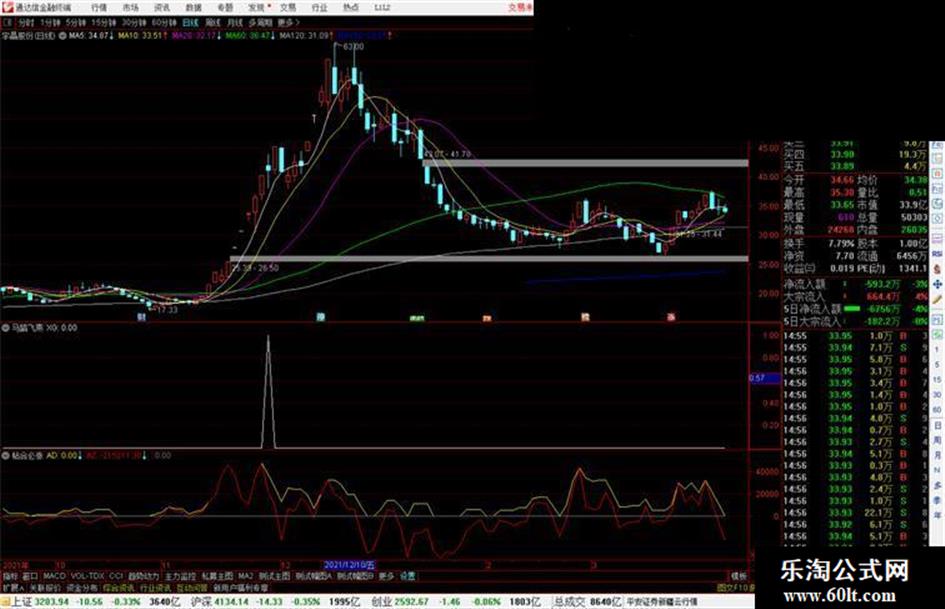This screenshot has width=945, height=609.
Task: Open the 综合资讯 tab
Action: click(x=119, y=587)
